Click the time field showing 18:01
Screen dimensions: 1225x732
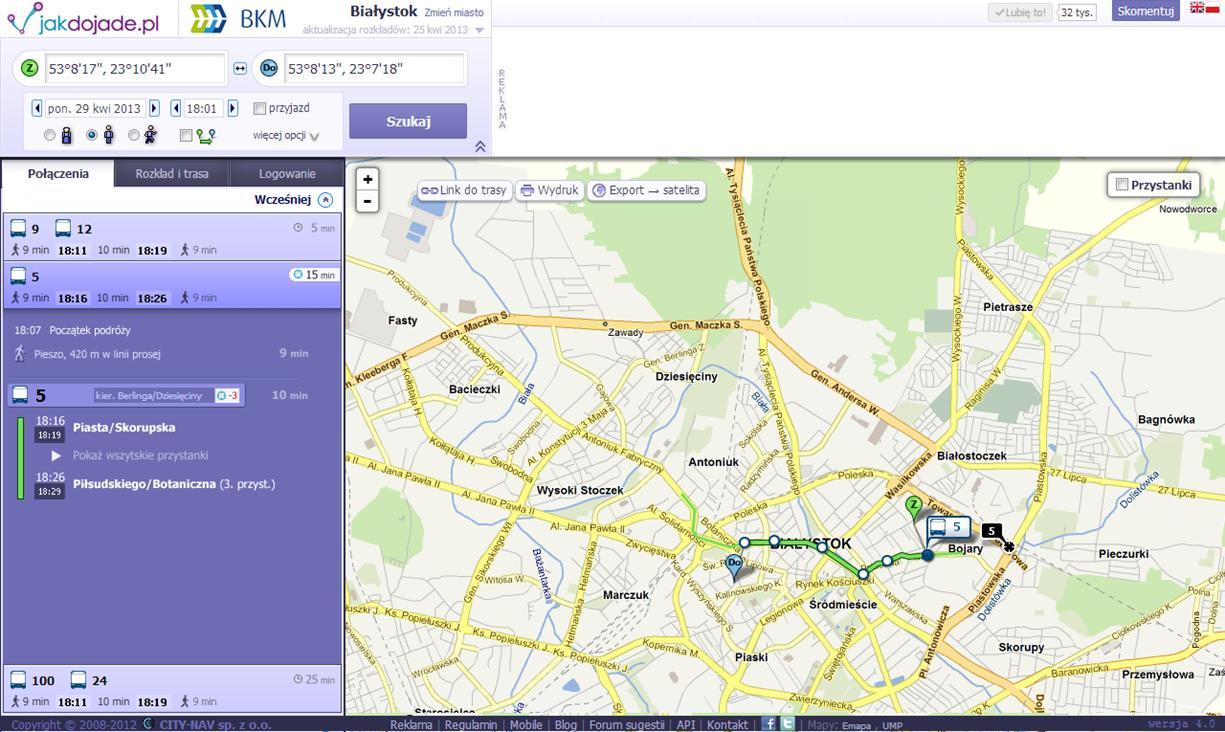204,108
